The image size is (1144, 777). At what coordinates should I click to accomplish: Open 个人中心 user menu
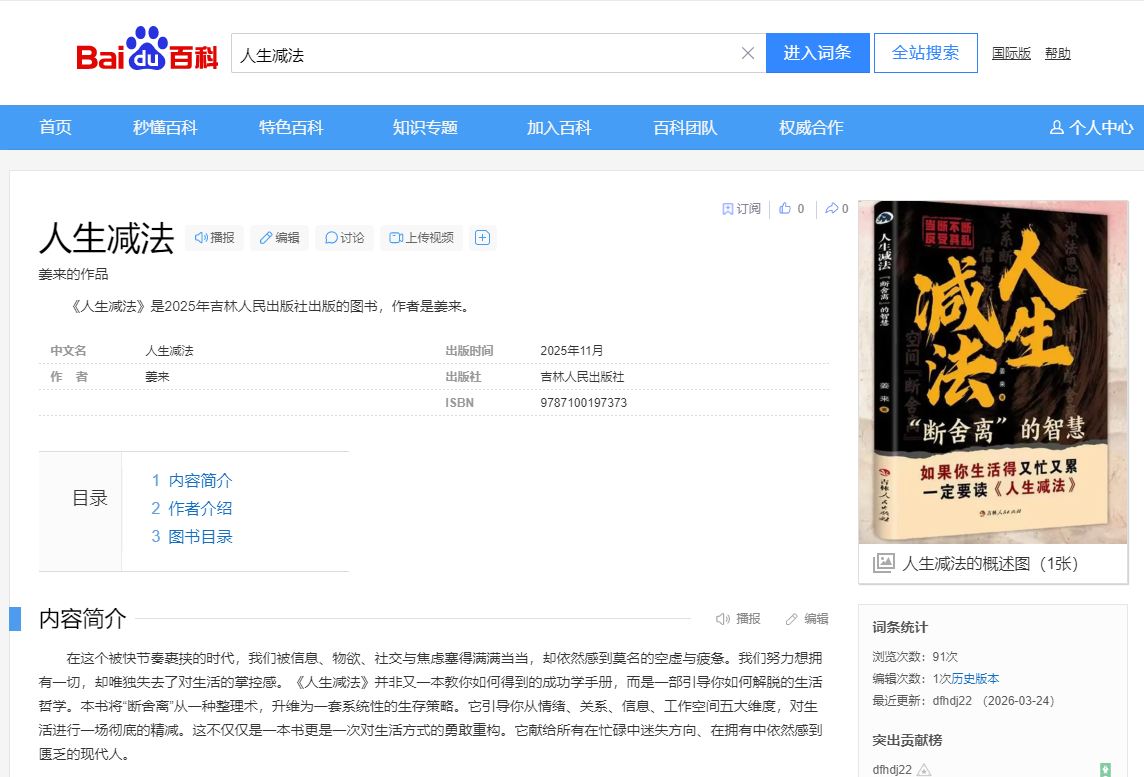point(1091,128)
